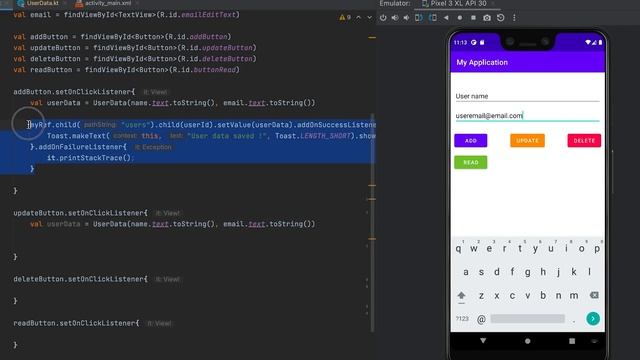Click the emulator status bar clock 11:13

click(x=460, y=42)
